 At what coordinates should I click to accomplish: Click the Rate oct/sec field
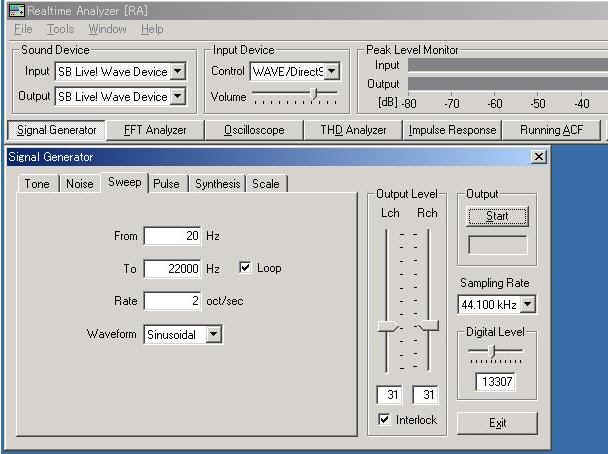pos(172,301)
